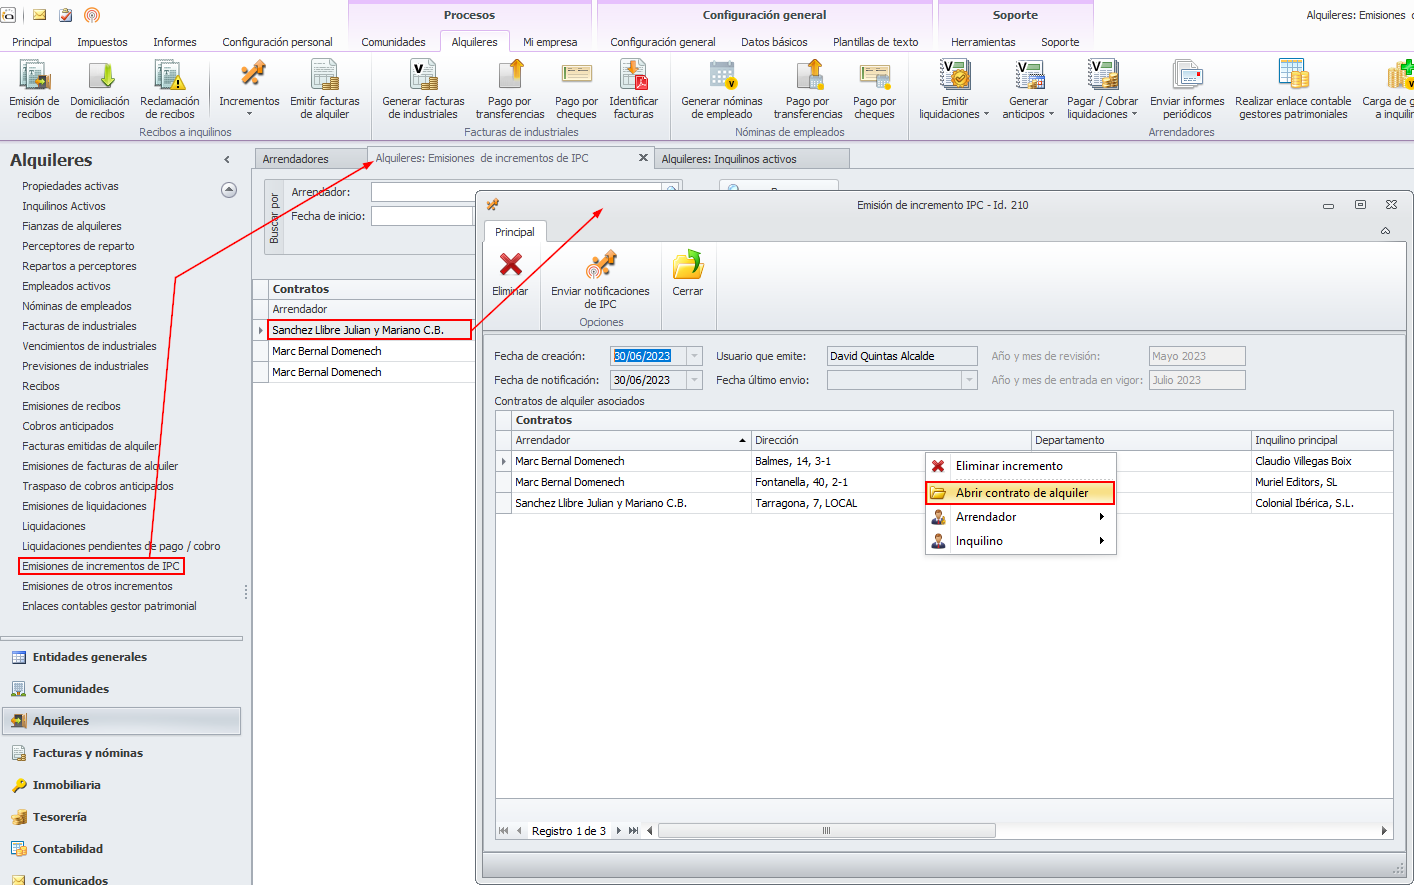Open Facturas y nóminas module
The image size is (1414, 885).
coord(121,753)
